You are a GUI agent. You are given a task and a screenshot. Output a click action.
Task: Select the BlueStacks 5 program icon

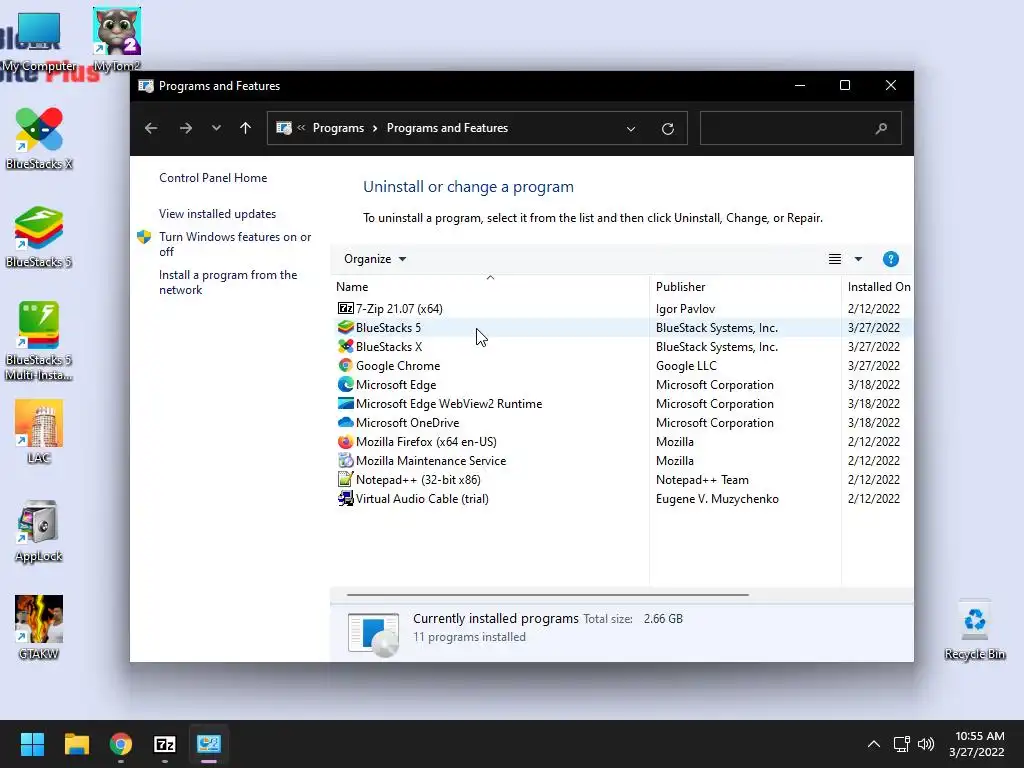pyautogui.click(x=345, y=327)
